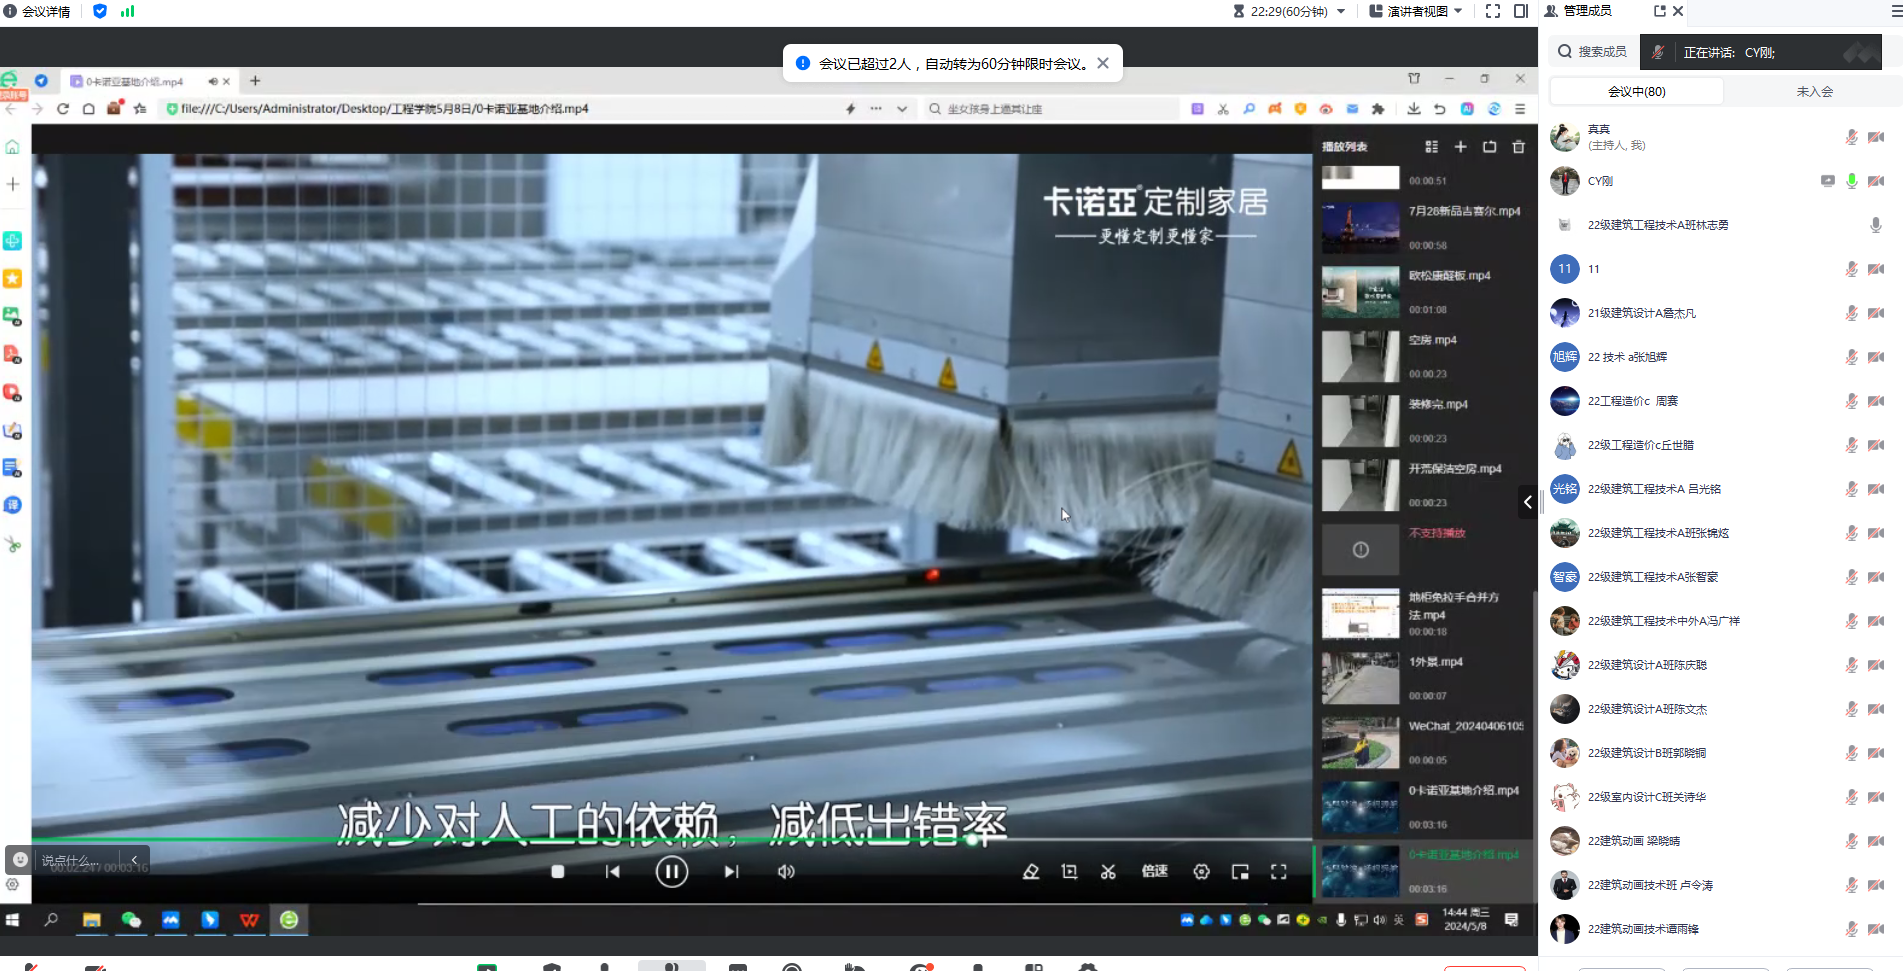Click the player volume speaker icon
Image resolution: width=1903 pixels, height=971 pixels.
click(786, 872)
